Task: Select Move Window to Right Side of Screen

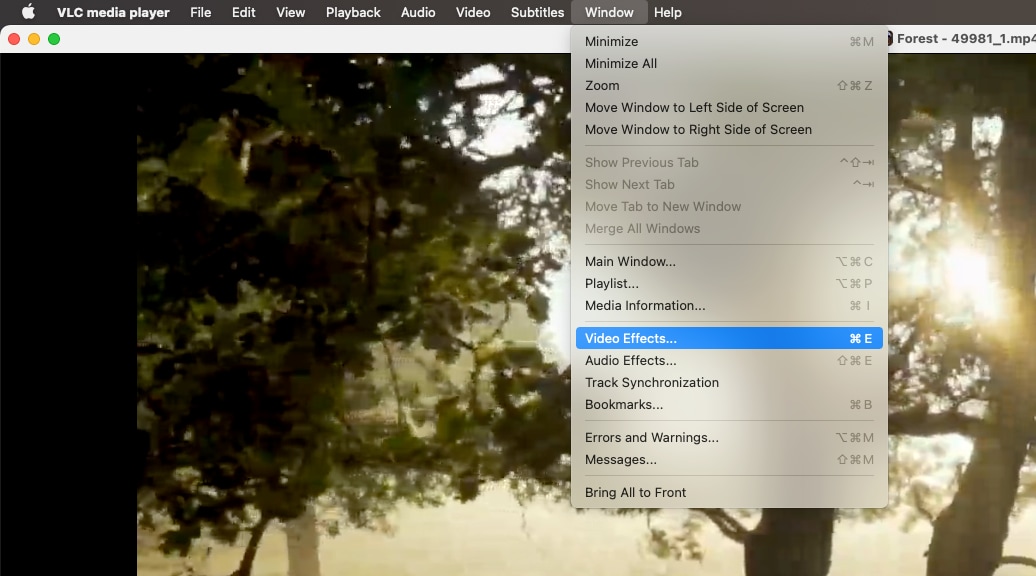Action: click(x=729, y=129)
